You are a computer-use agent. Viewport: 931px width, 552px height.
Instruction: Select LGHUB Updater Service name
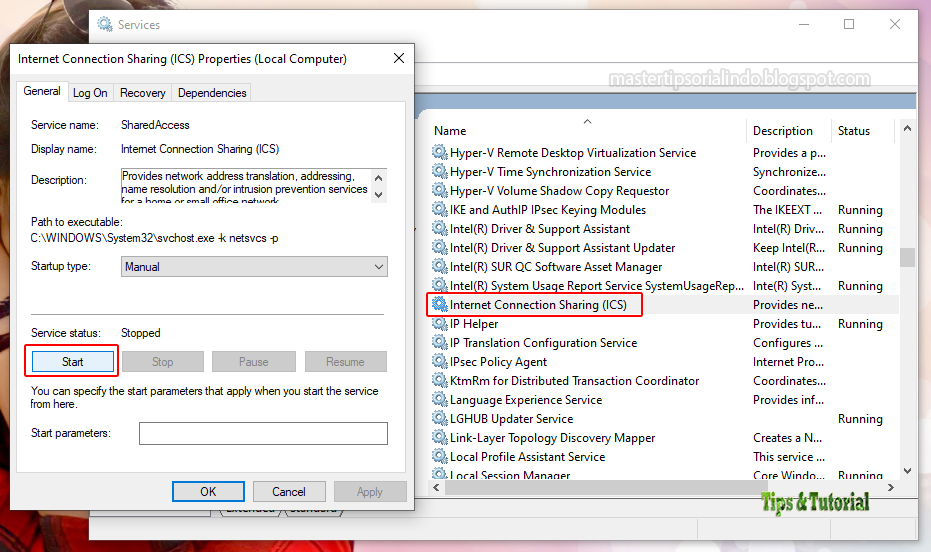pyautogui.click(x=511, y=418)
